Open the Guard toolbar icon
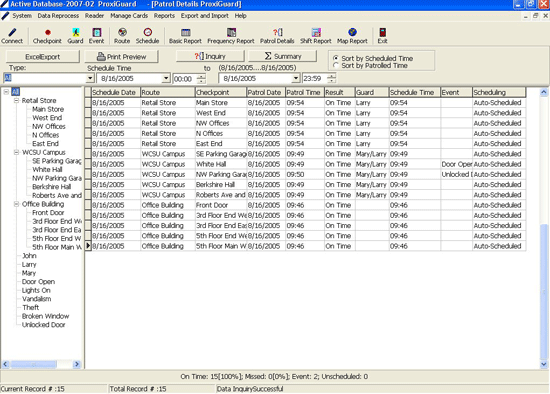The width and height of the screenshot is (550, 394). pyautogui.click(x=75, y=36)
